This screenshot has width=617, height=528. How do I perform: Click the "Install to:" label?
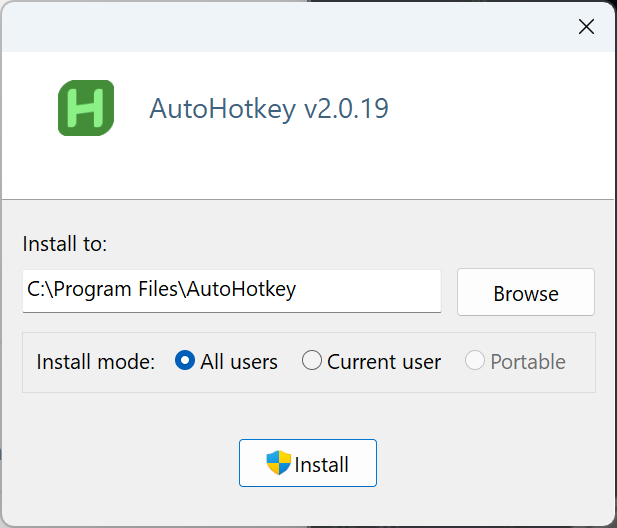tap(65, 244)
